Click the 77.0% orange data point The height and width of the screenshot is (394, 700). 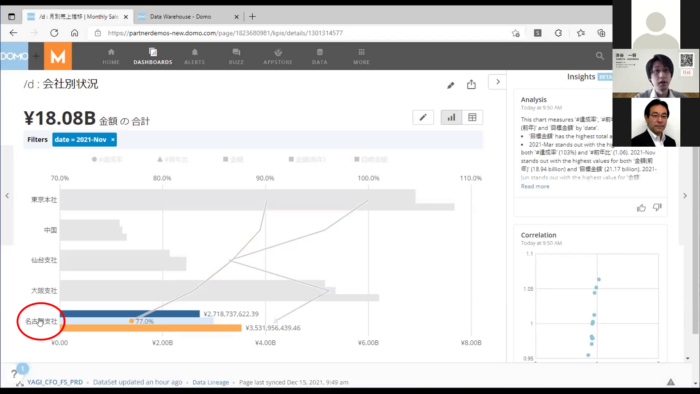click(x=131, y=321)
